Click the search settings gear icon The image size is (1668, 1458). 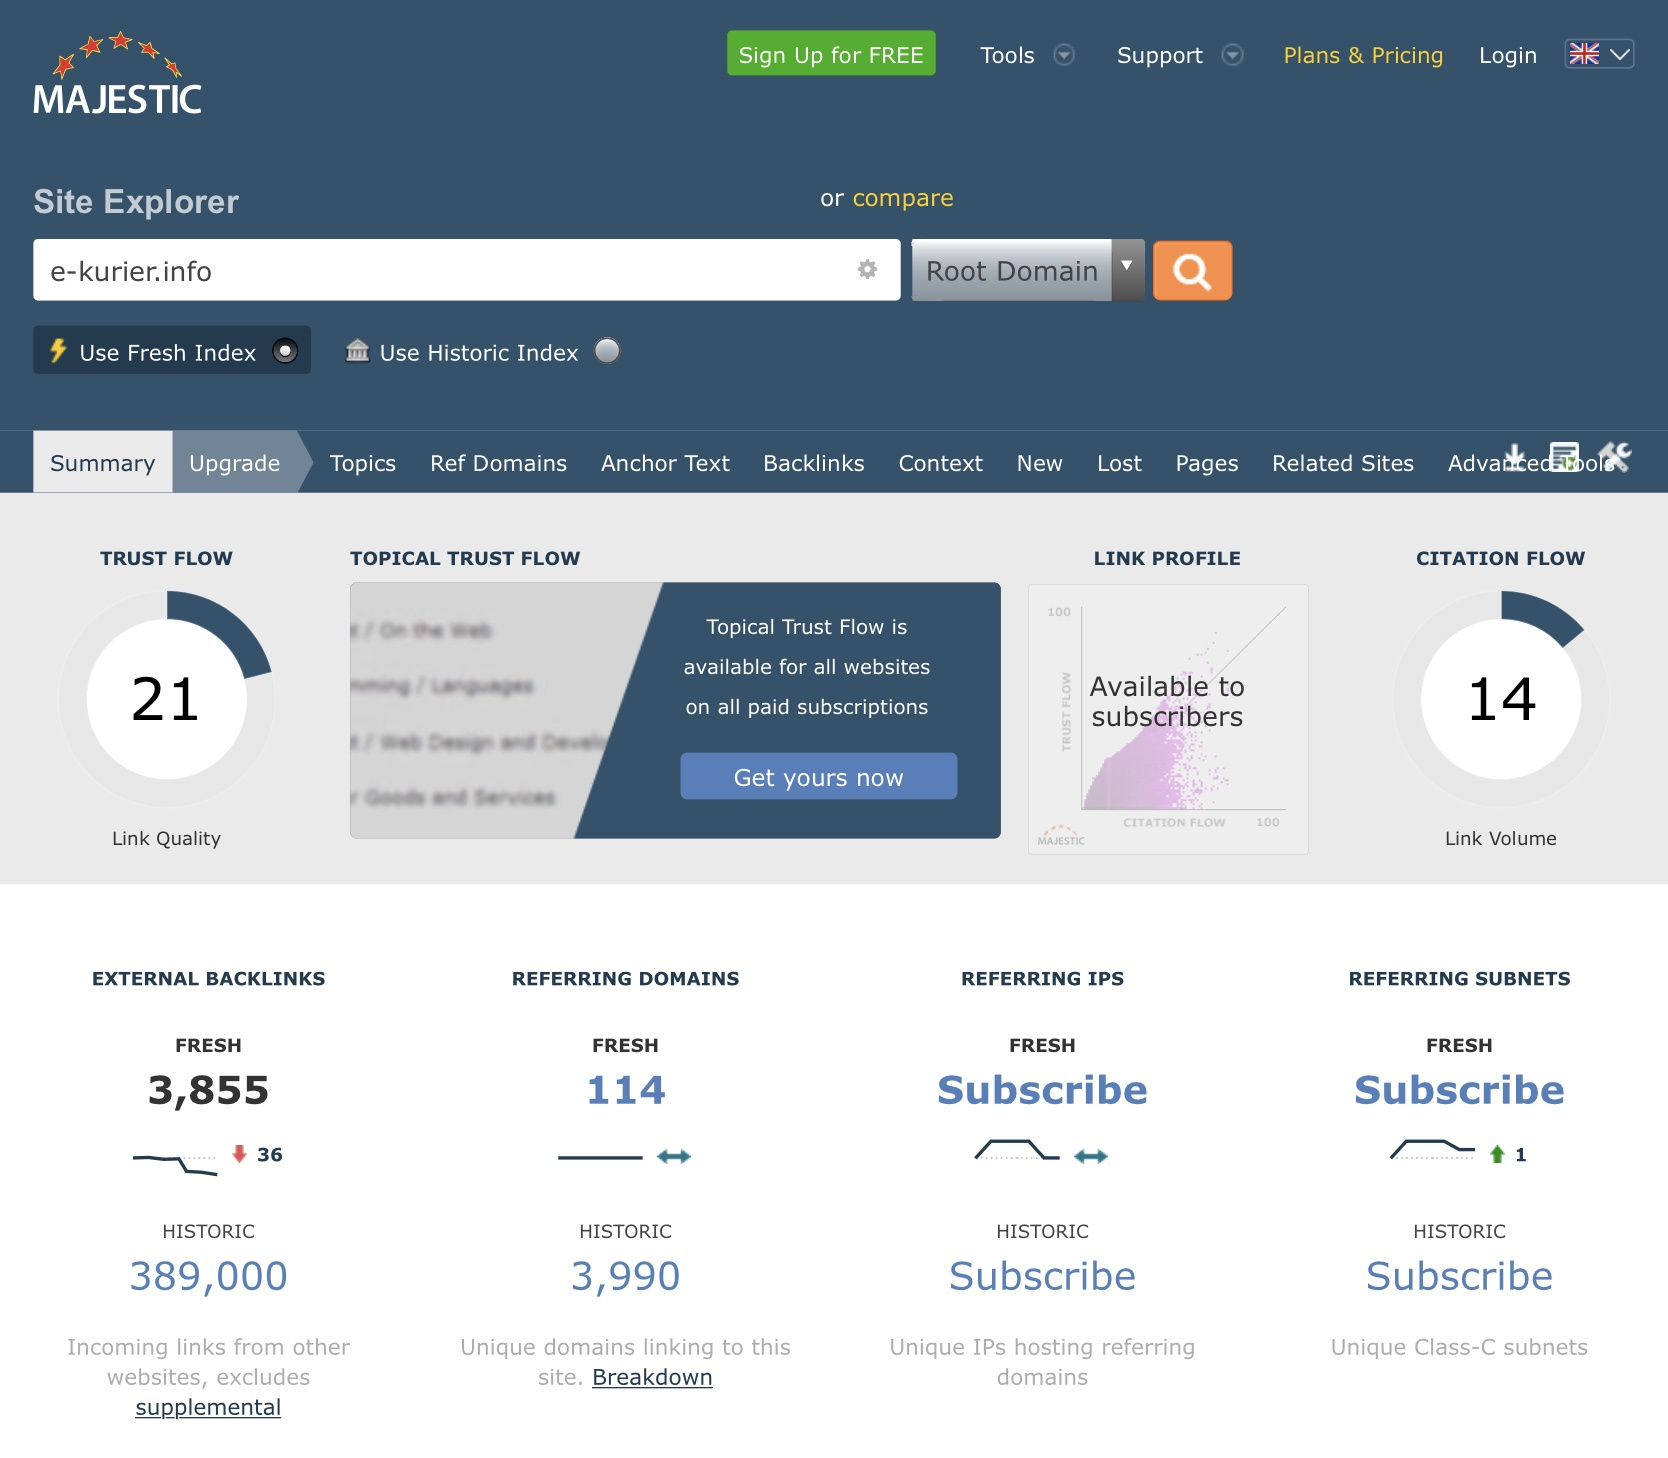coord(867,269)
